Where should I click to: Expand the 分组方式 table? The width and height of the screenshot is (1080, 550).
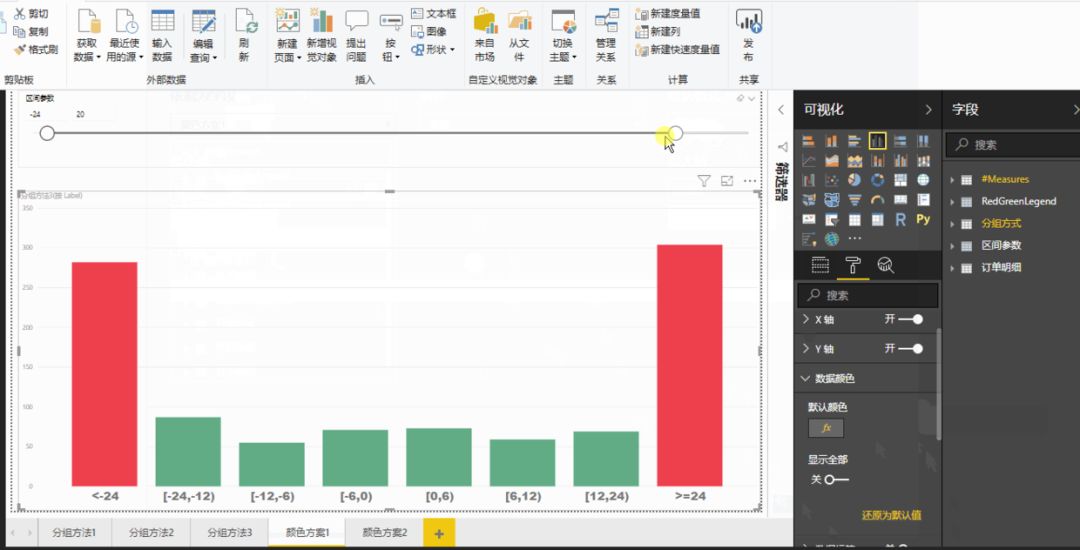point(953,224)
